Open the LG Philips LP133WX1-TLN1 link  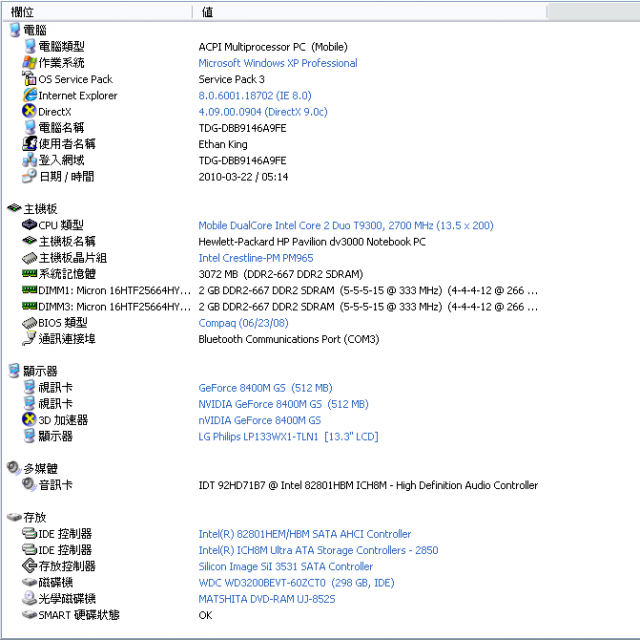288,437
